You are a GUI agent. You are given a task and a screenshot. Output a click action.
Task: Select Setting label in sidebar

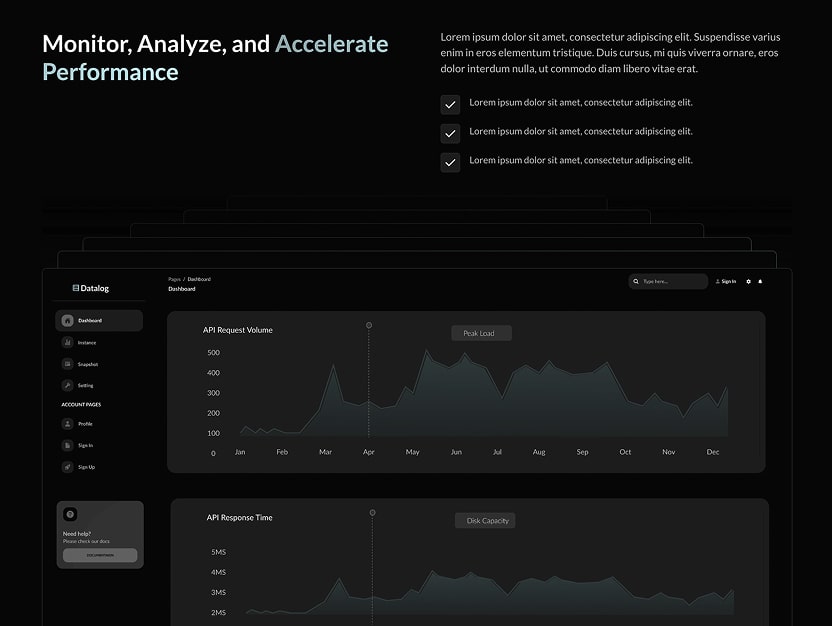(85, 386)
